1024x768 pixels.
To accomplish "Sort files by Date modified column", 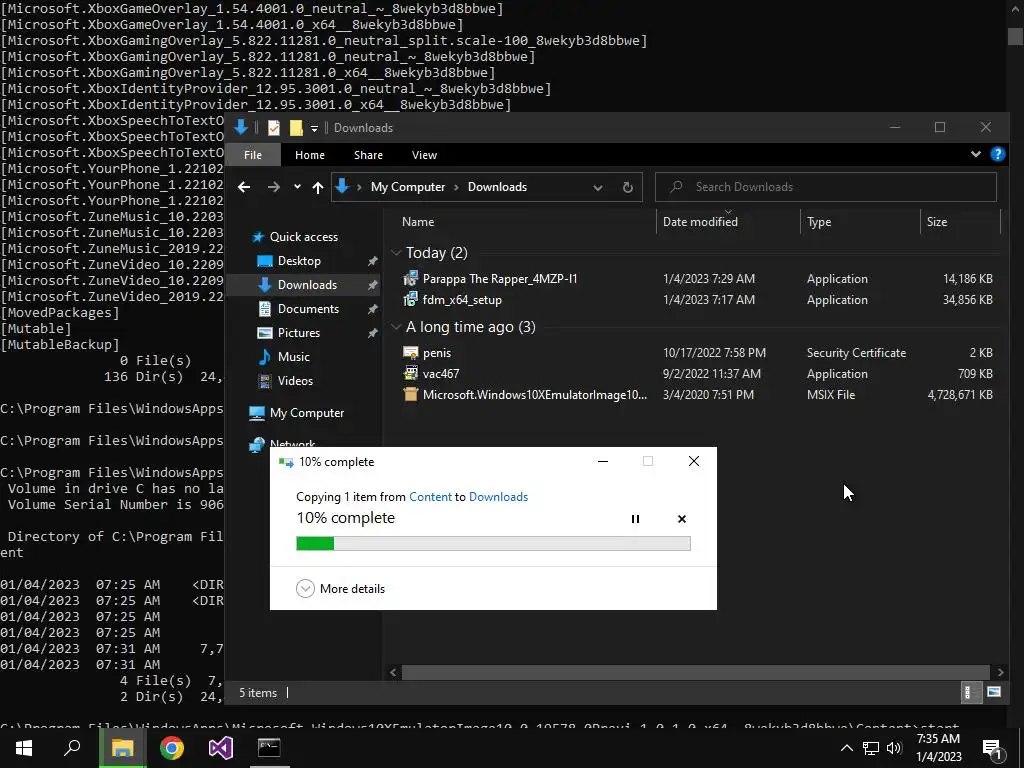I will [700, 222].
